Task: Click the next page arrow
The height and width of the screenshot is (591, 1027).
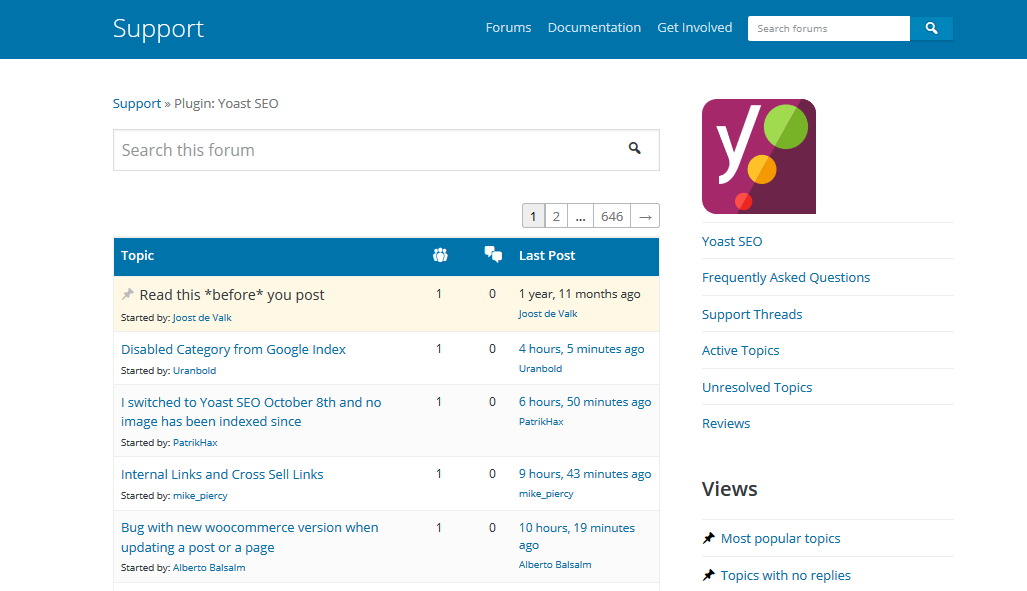Action: coord(644,215)
